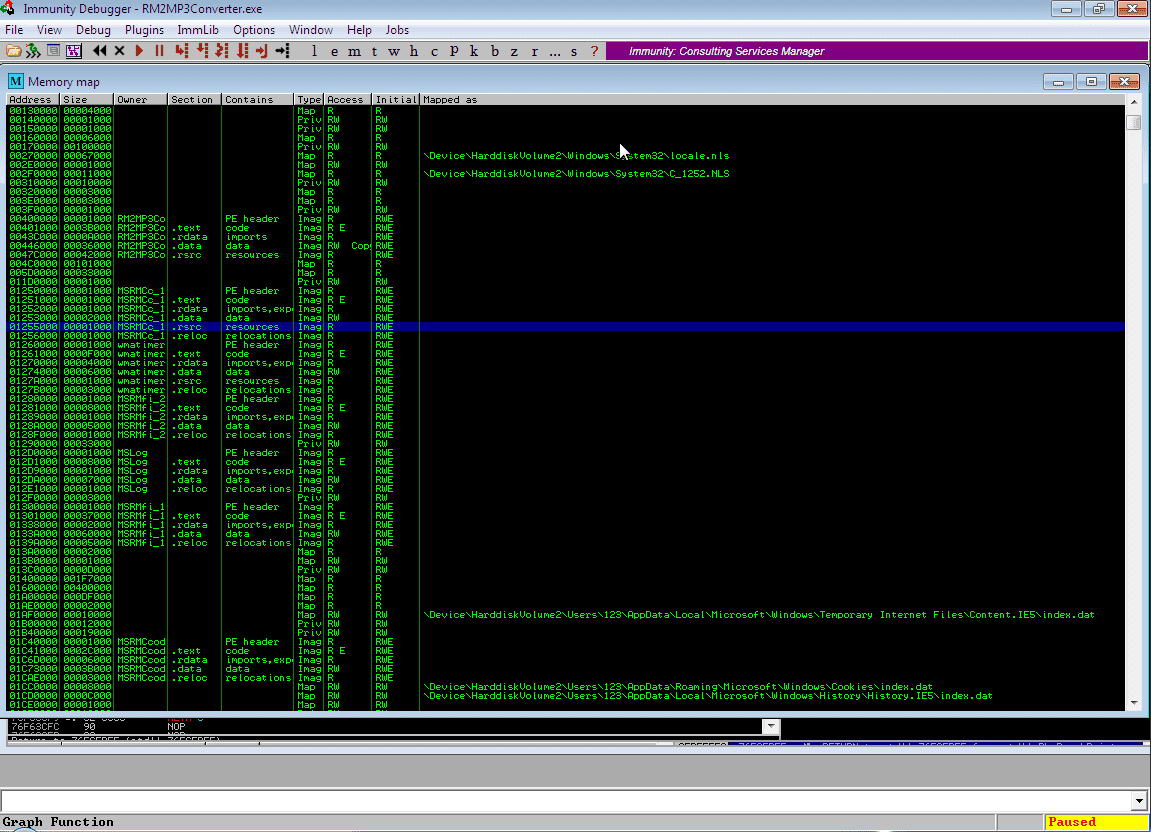Open the CPU 'c' window button

(434, 51)
